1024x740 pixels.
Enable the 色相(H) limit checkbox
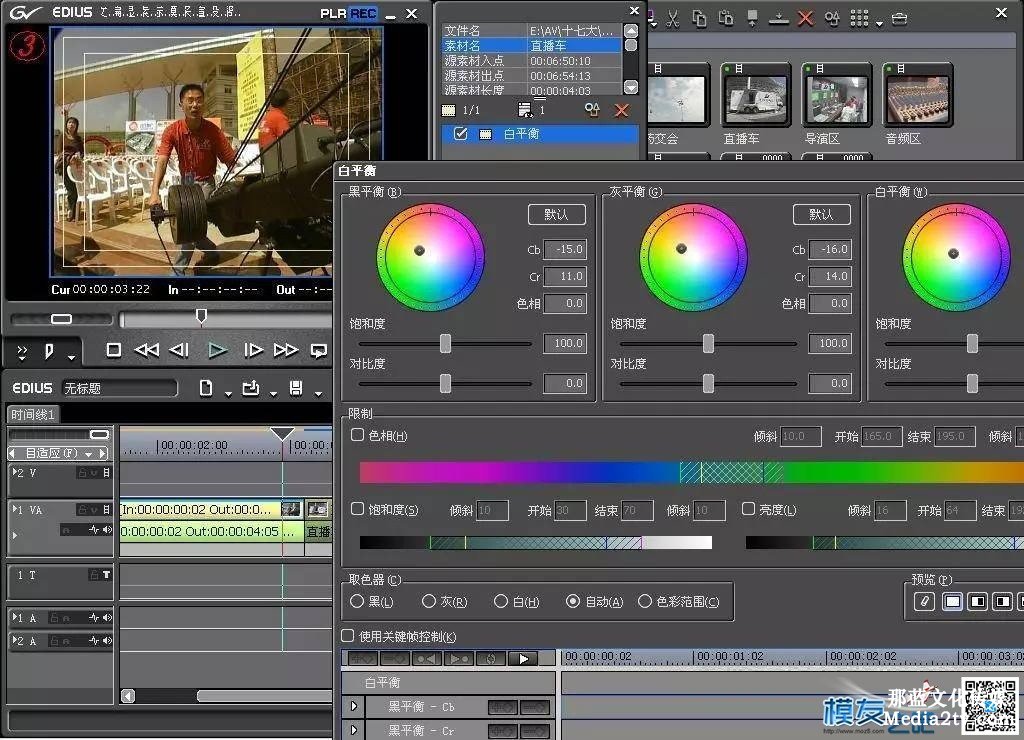(358, 436)
